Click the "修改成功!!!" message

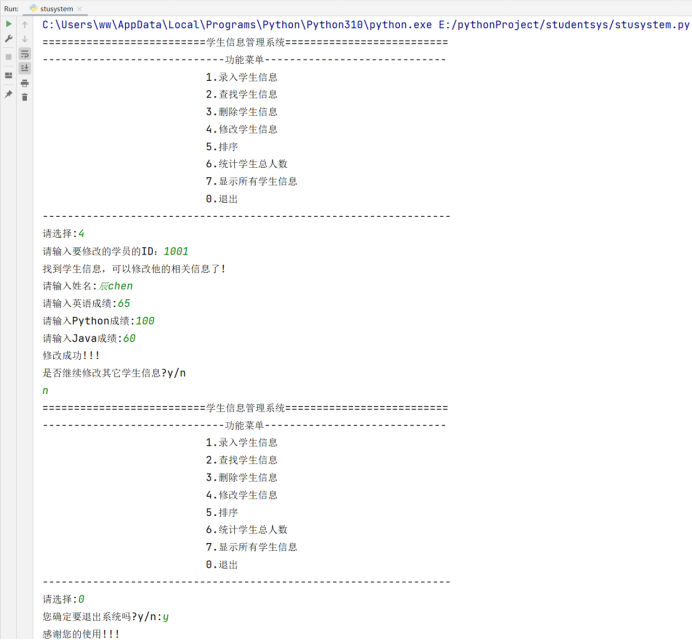point(71,355)
